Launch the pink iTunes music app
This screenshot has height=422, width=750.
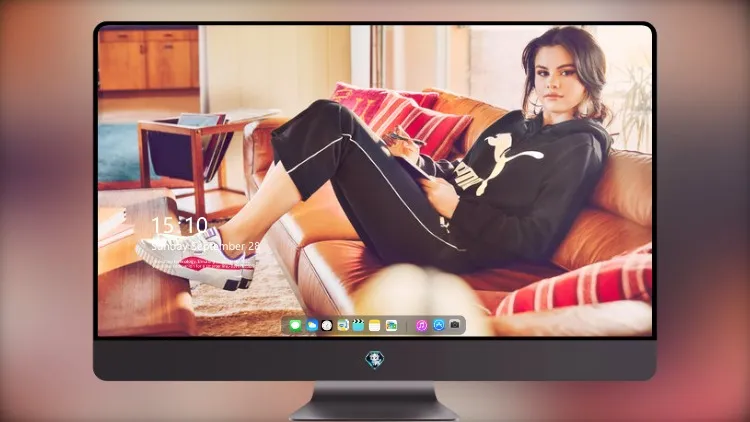421,325
